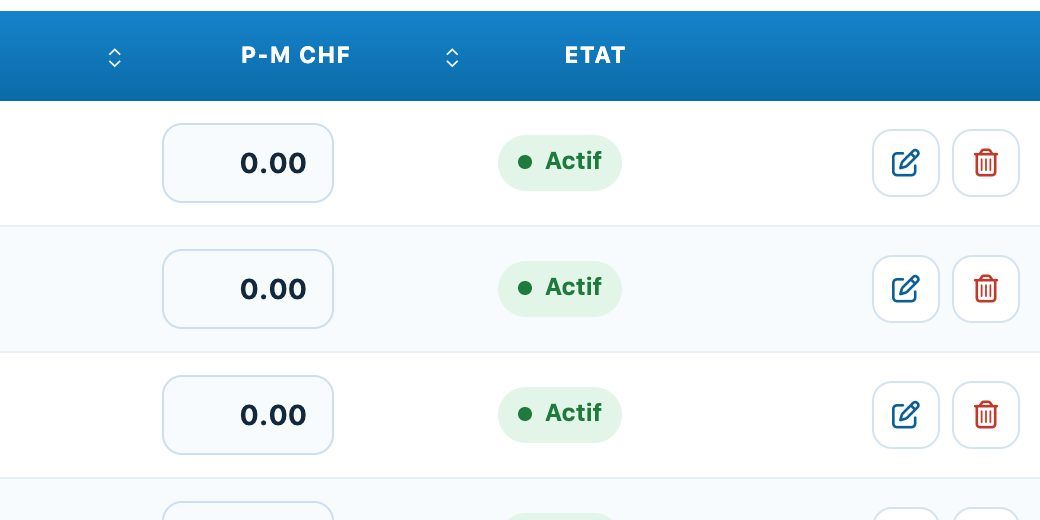Edit the first row entry
Screen dimensions: 1040x520
tap(905, 163)
